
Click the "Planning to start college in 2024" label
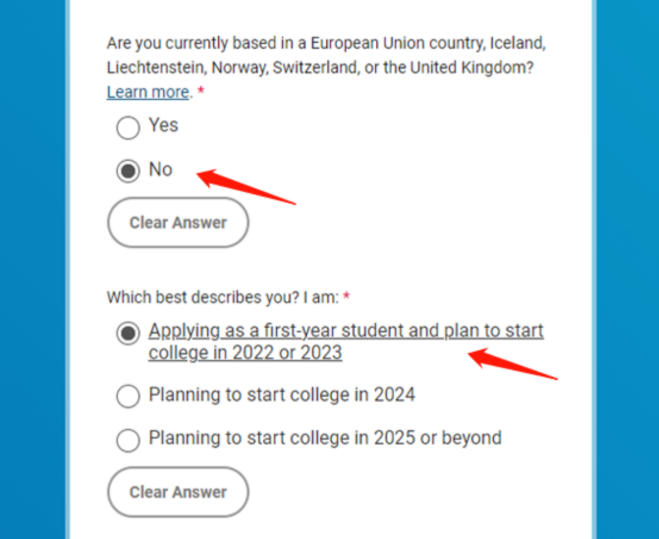tap(281, 395)
